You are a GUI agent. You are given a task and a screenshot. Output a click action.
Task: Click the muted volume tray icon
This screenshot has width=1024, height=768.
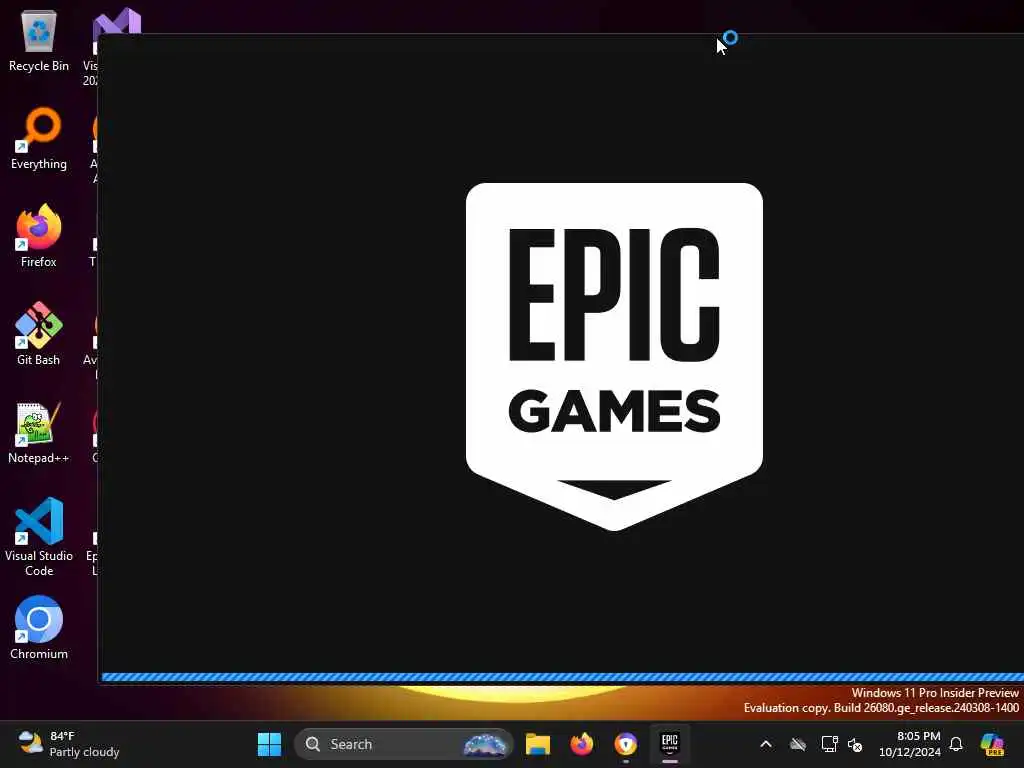[x=855, y=744]
